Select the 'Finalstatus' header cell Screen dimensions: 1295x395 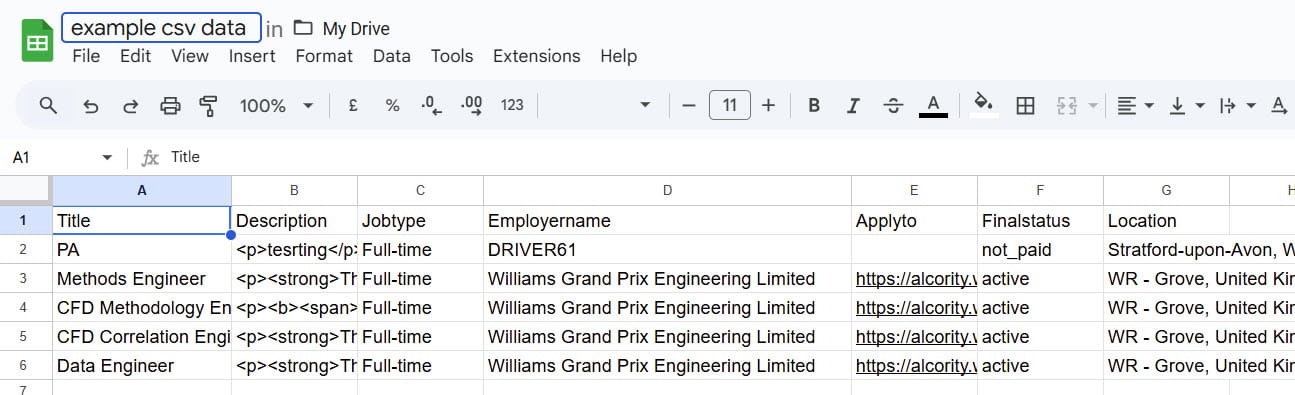coord(1040,221)
